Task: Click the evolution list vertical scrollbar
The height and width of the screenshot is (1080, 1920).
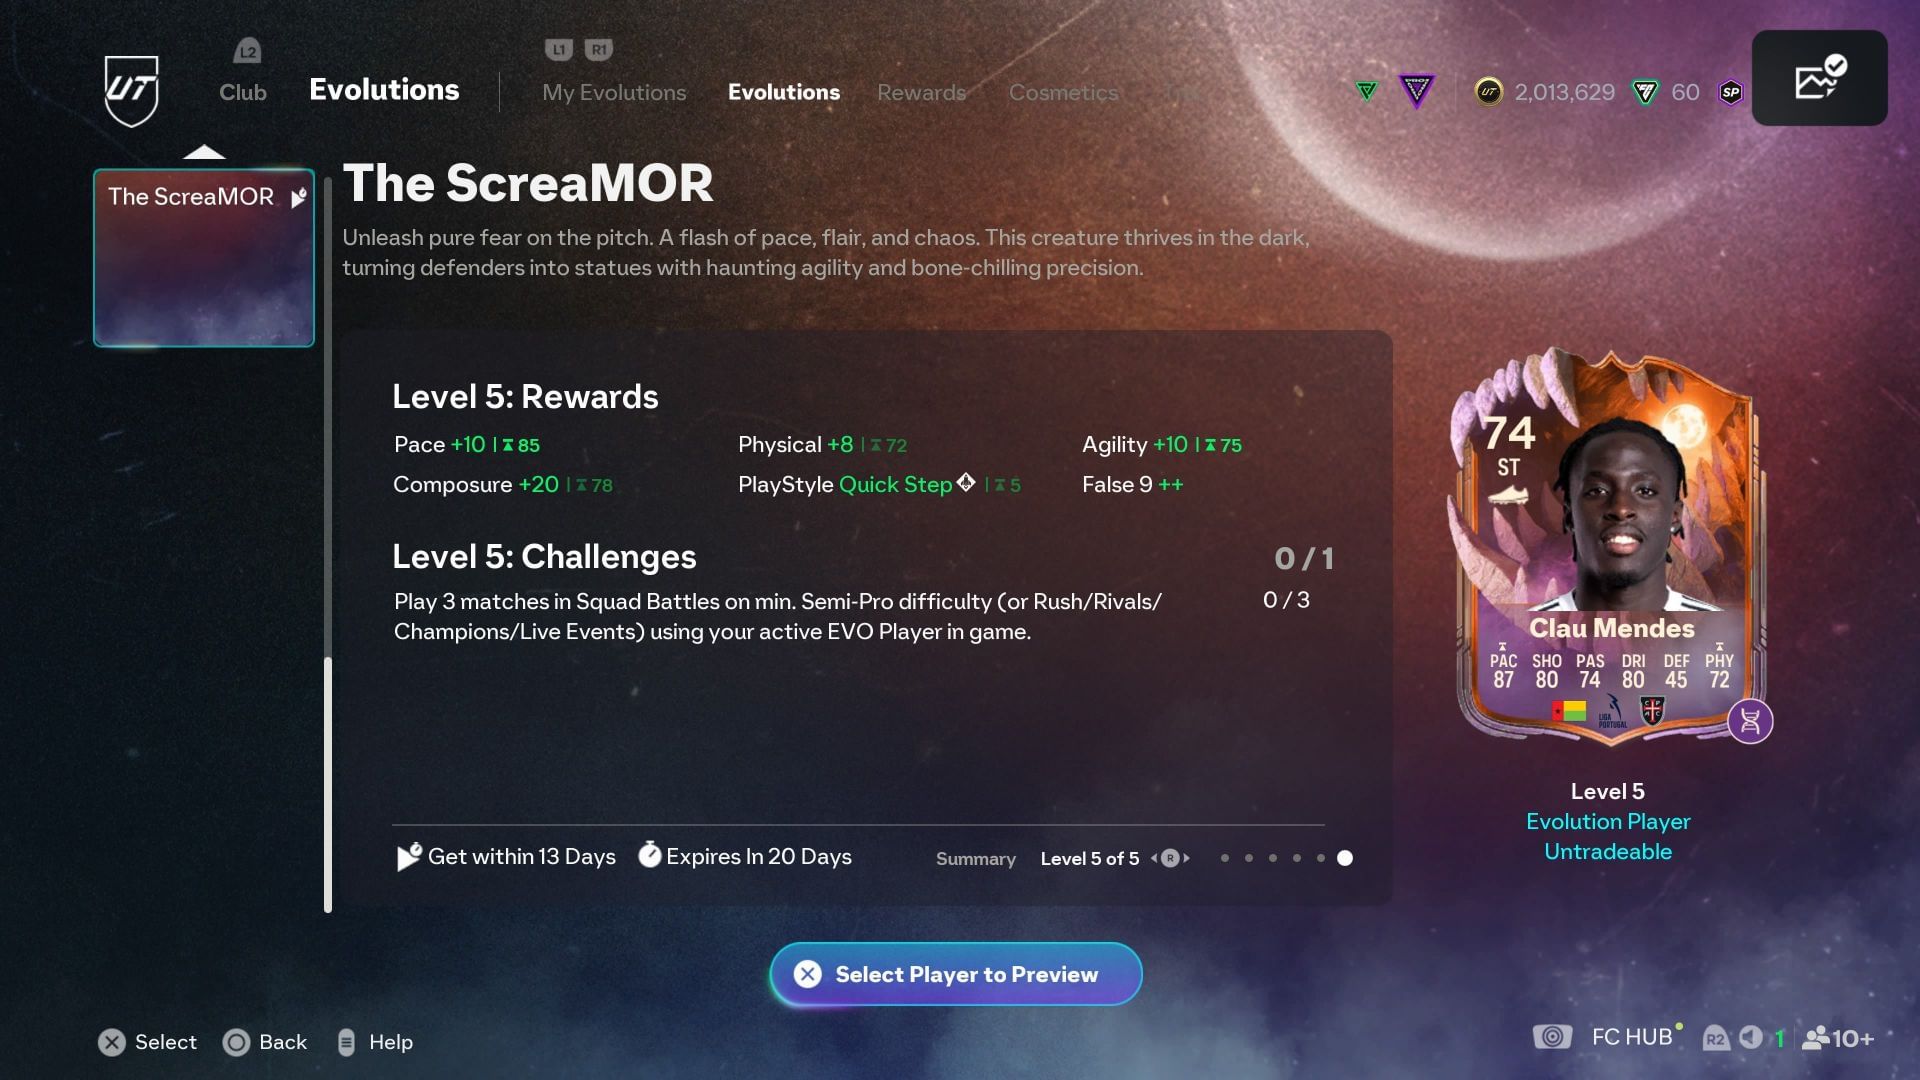Action: (328, 784)
